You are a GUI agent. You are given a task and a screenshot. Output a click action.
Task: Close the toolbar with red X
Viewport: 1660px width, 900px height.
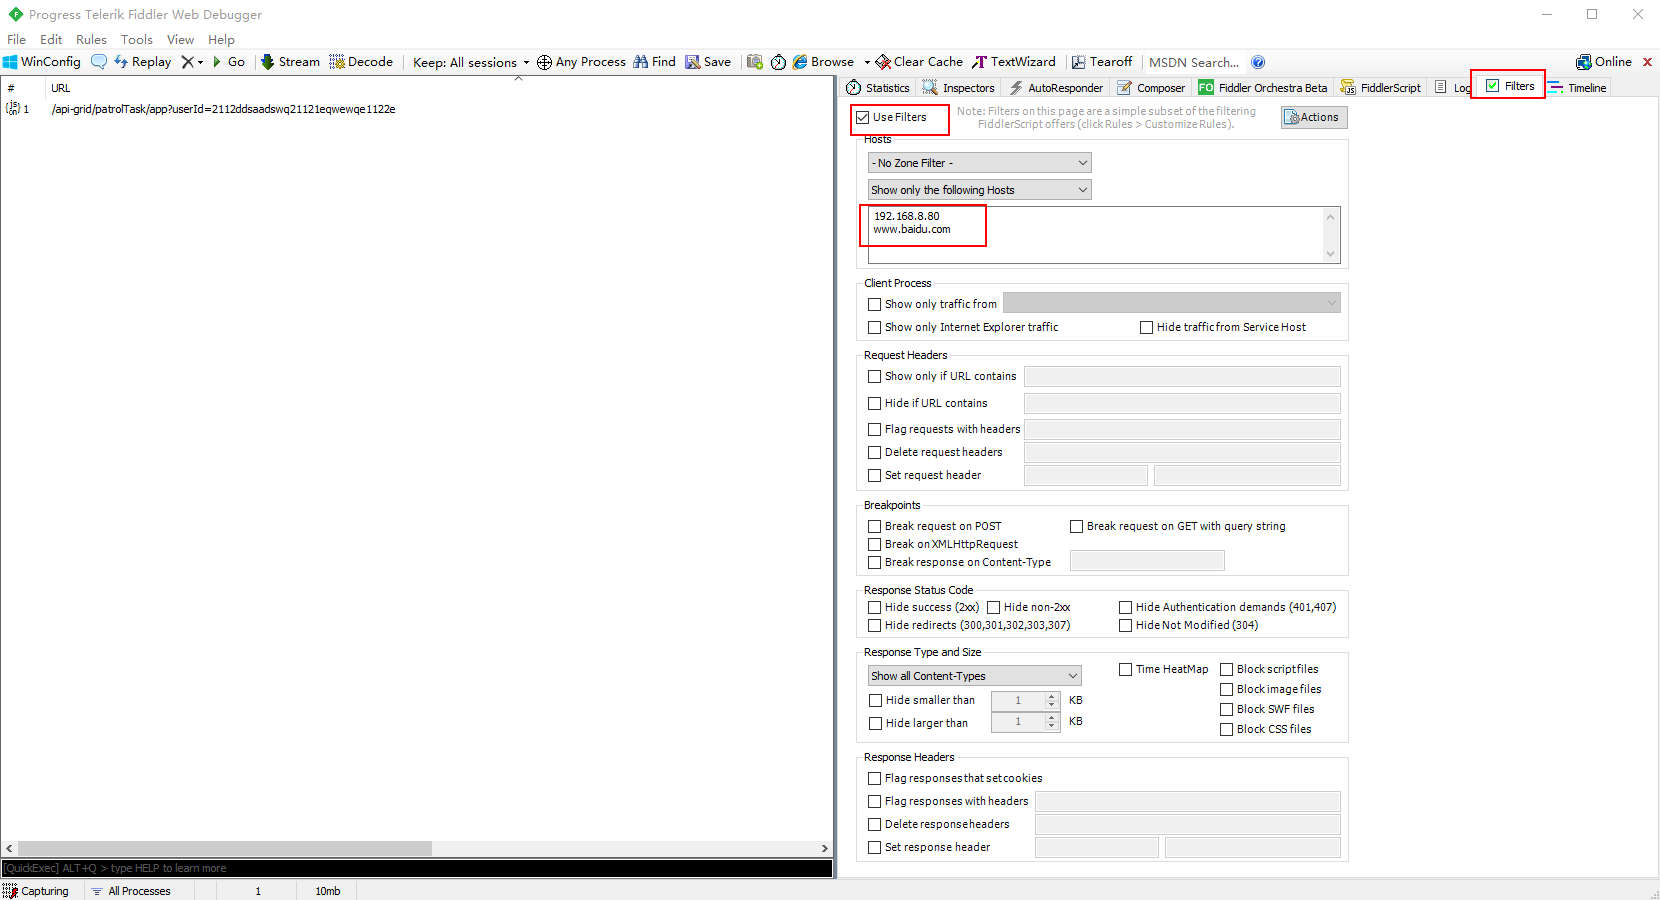coord(1647,62)
